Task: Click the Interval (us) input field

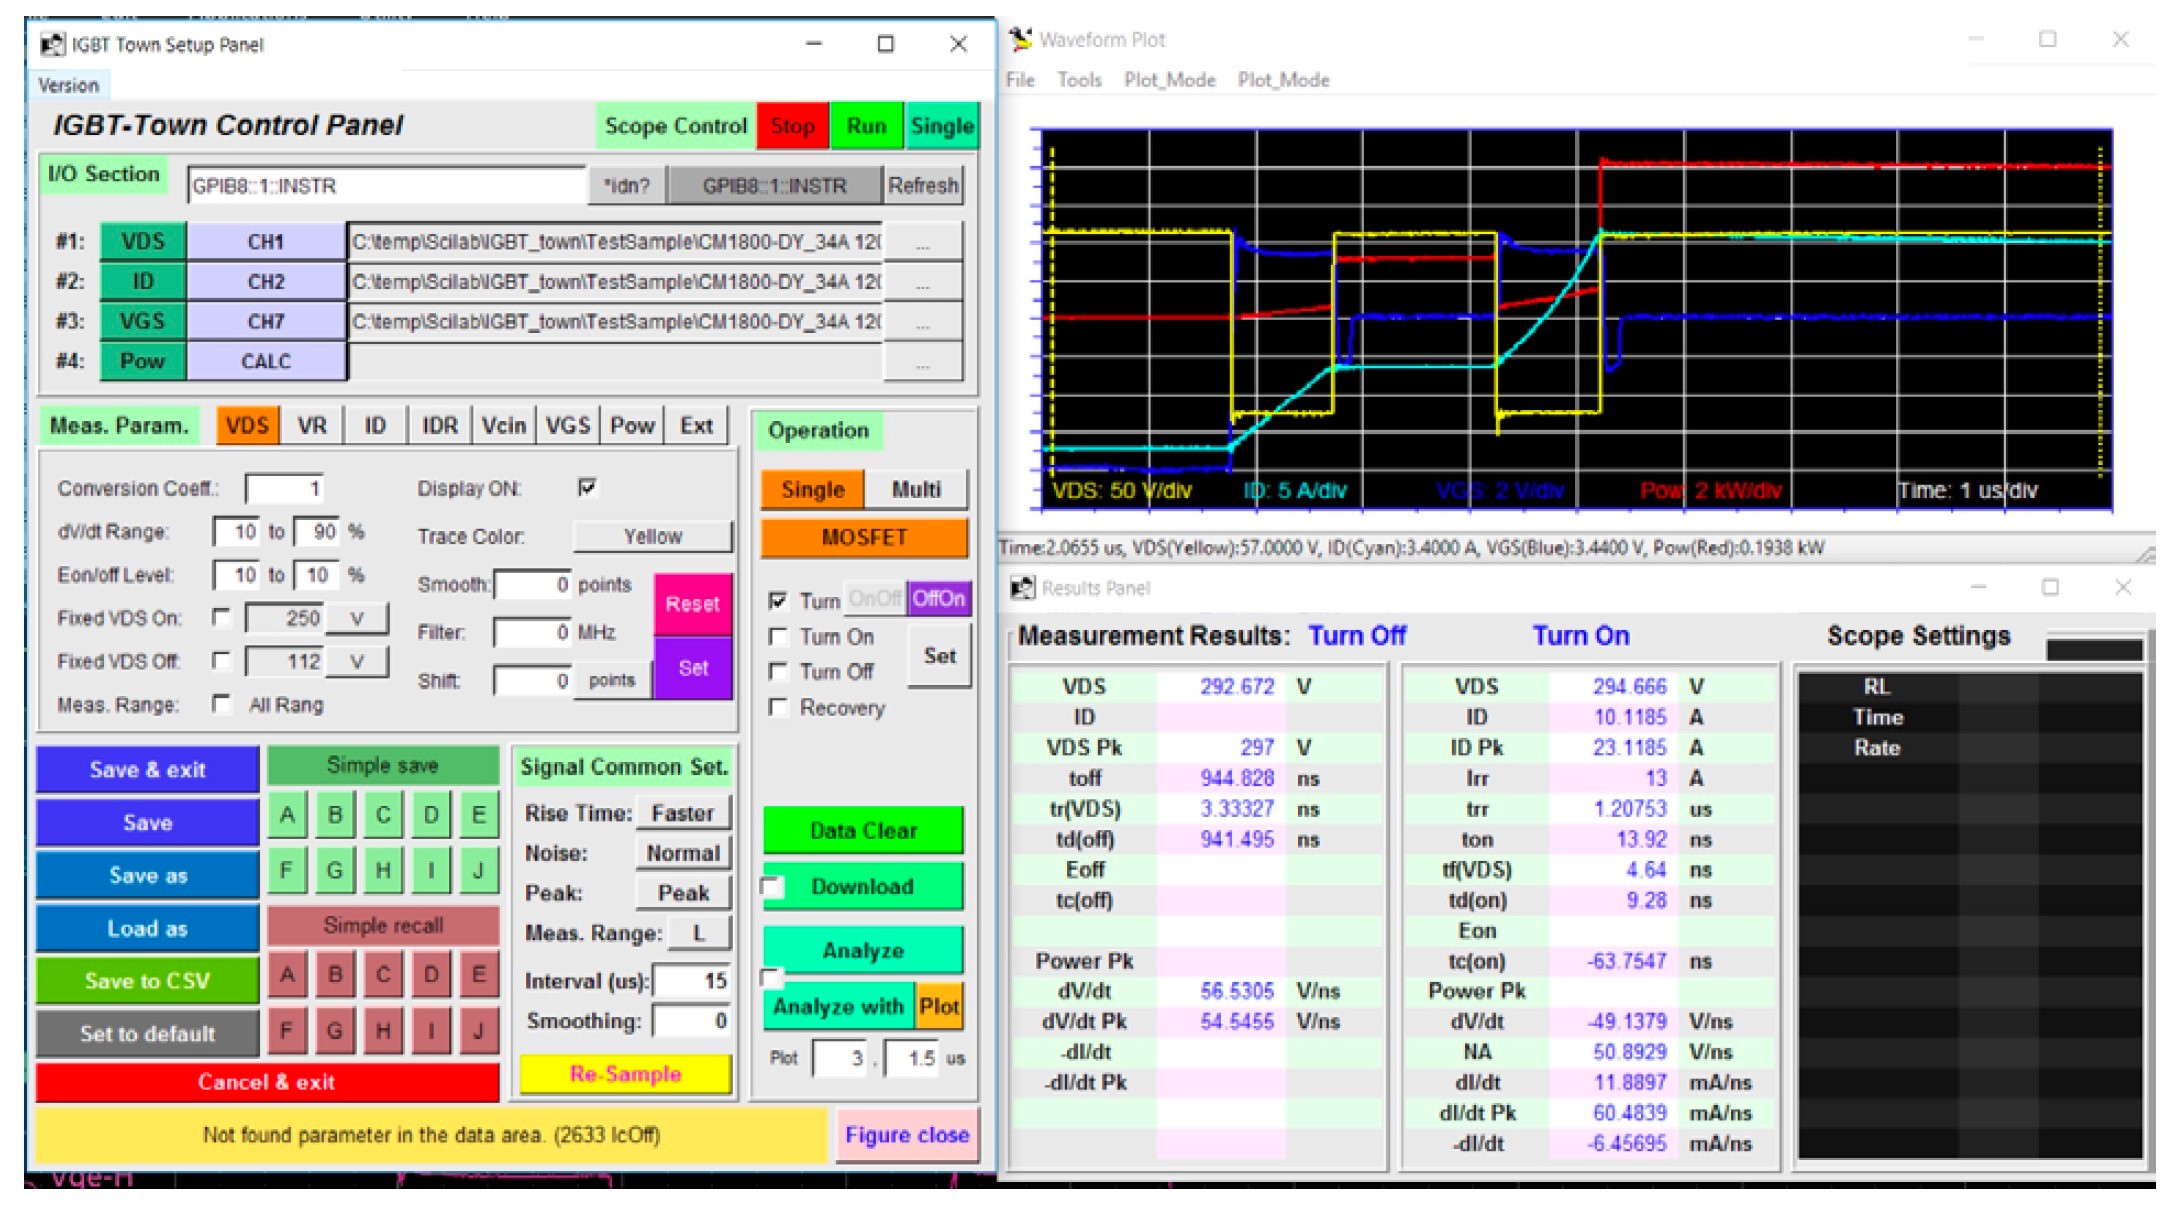Action: 692,981
